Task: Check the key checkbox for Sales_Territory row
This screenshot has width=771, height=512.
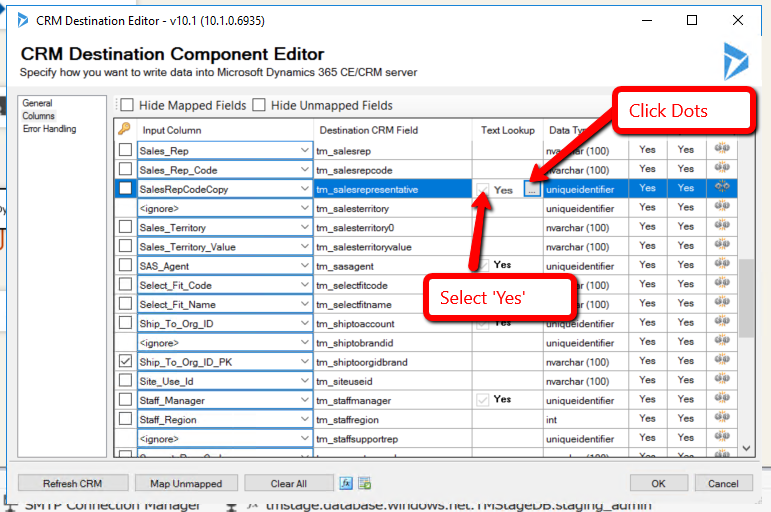Action: (125, 226)
